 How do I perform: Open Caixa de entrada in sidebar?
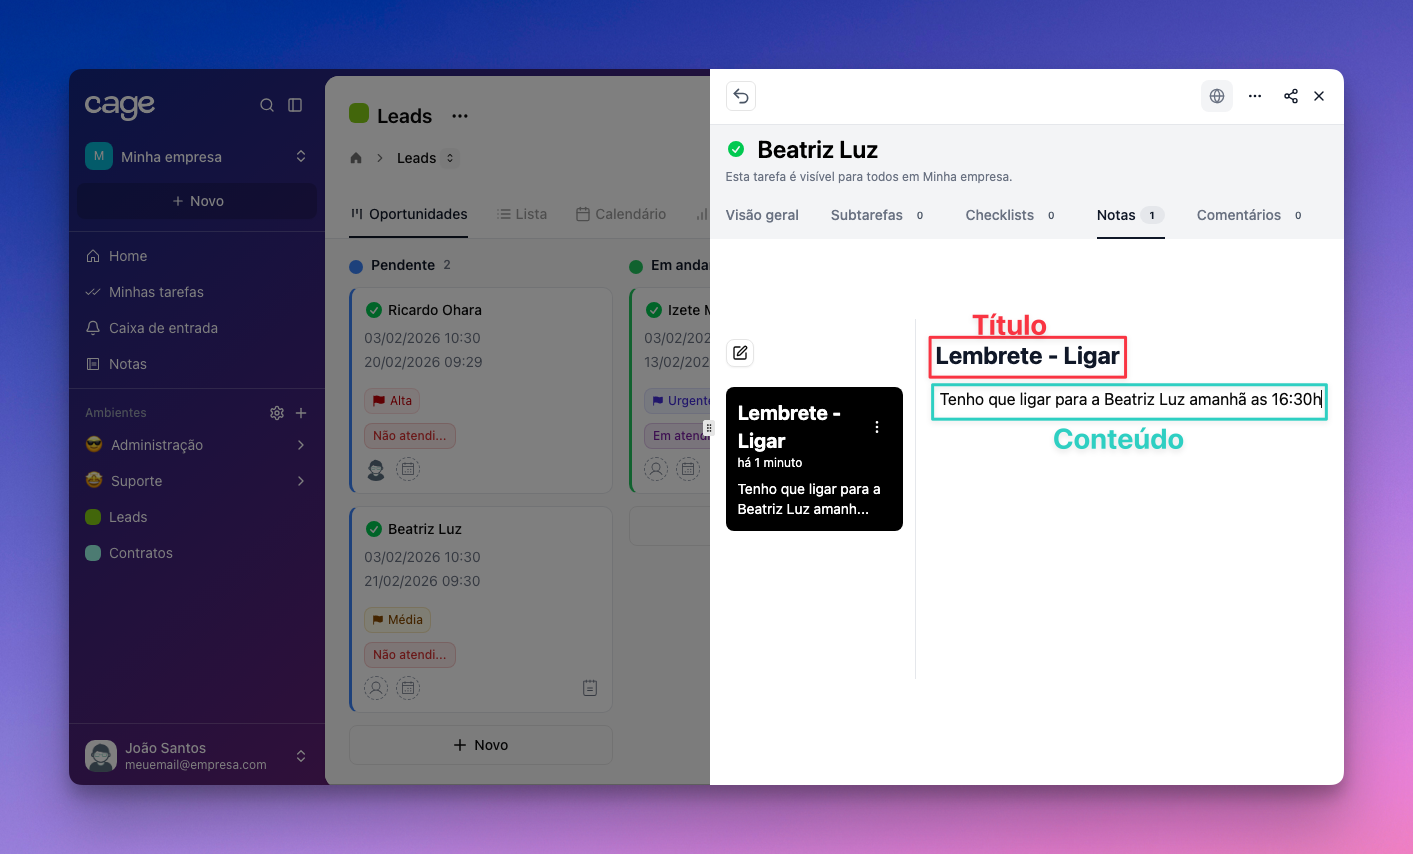163,328
